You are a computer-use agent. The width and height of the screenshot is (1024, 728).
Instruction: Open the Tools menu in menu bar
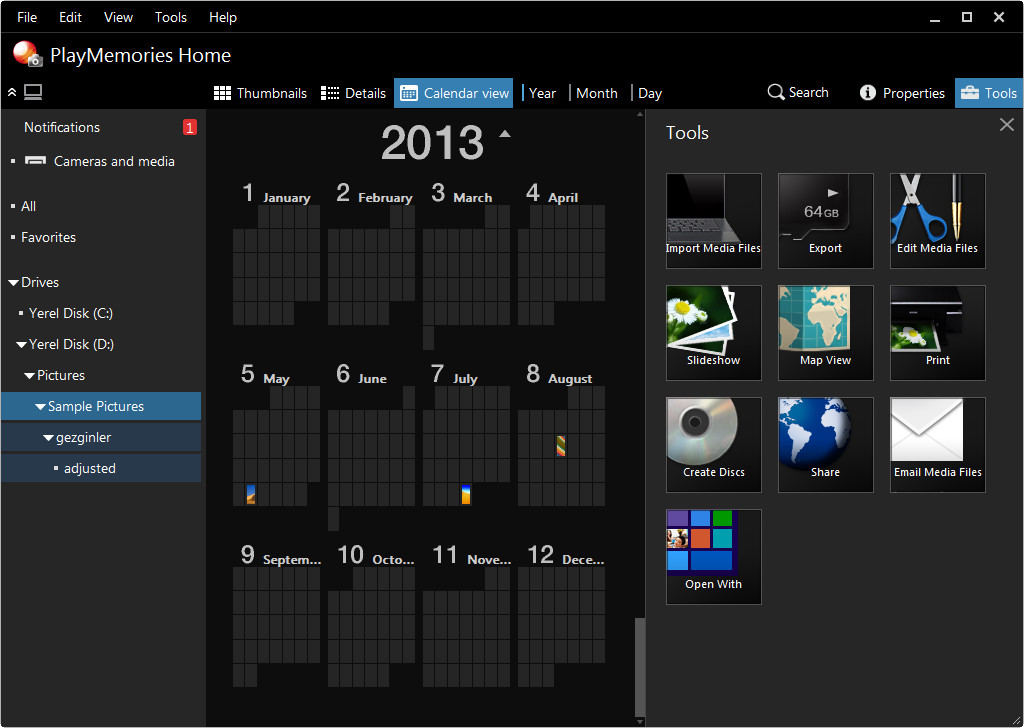pyautogui.click(x=170, y=18)
